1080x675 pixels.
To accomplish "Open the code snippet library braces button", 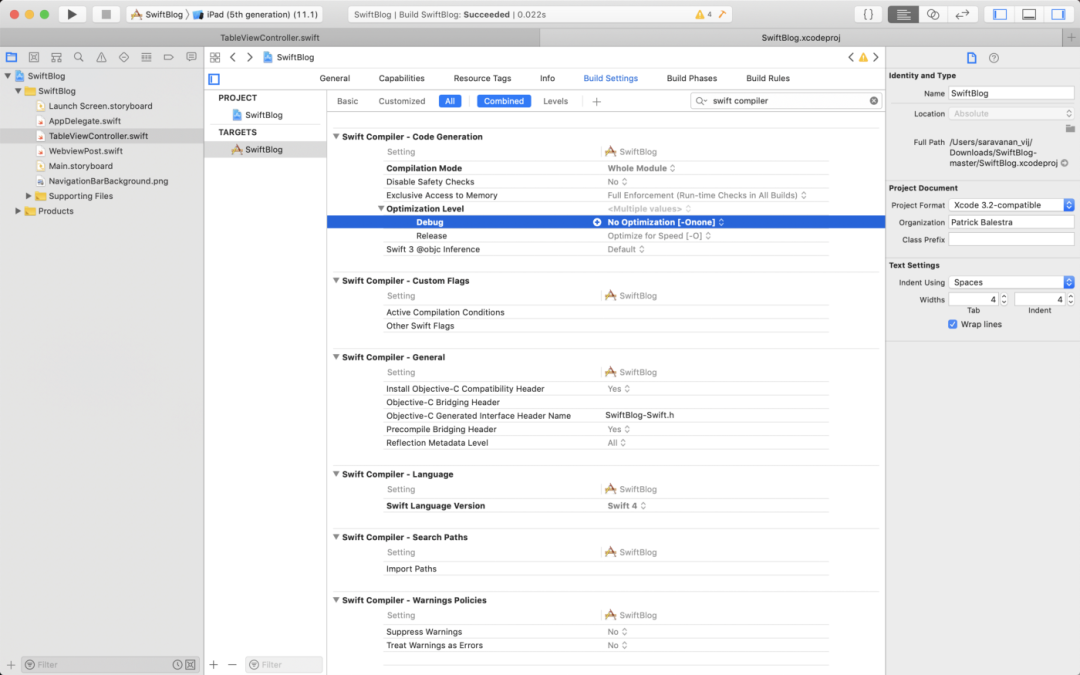I will click(x=868, y=14).
